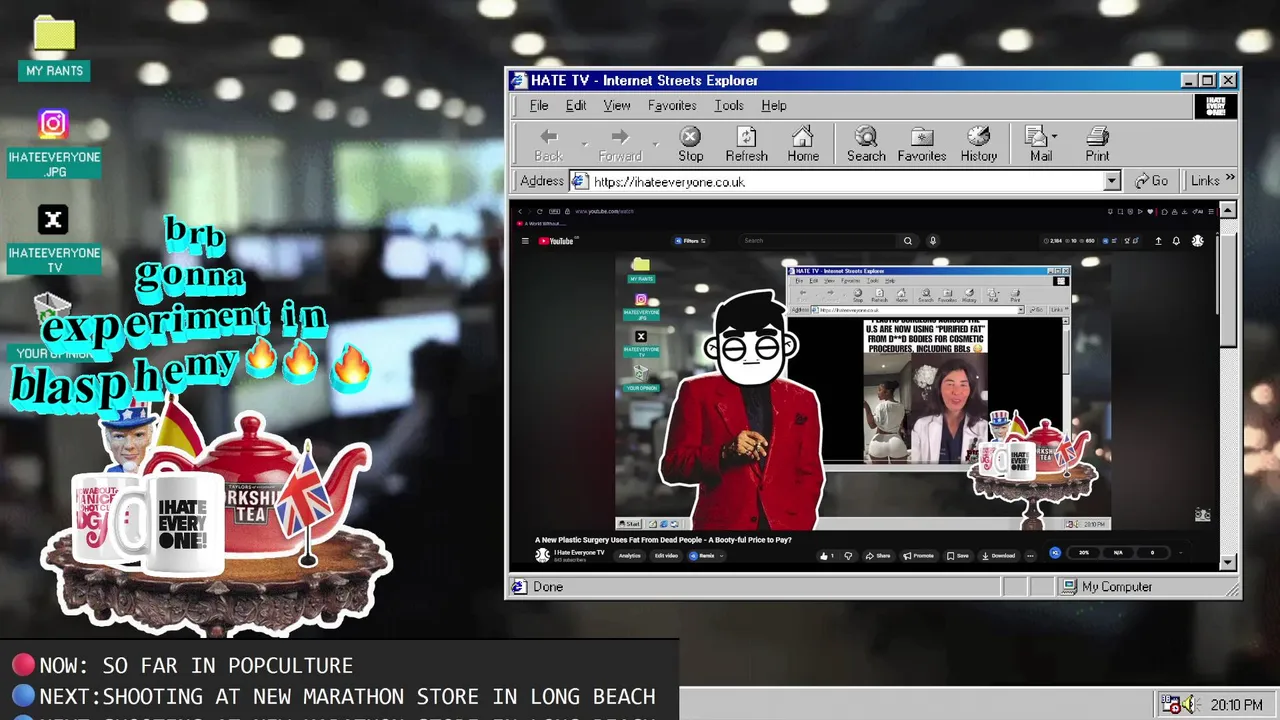
Task: Click the I Hate Everyone TV channel name
Action: tap(579, 552)
